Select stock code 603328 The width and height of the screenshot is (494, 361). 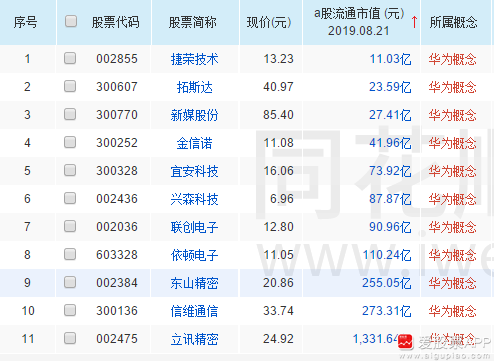[x=117, y=255]
